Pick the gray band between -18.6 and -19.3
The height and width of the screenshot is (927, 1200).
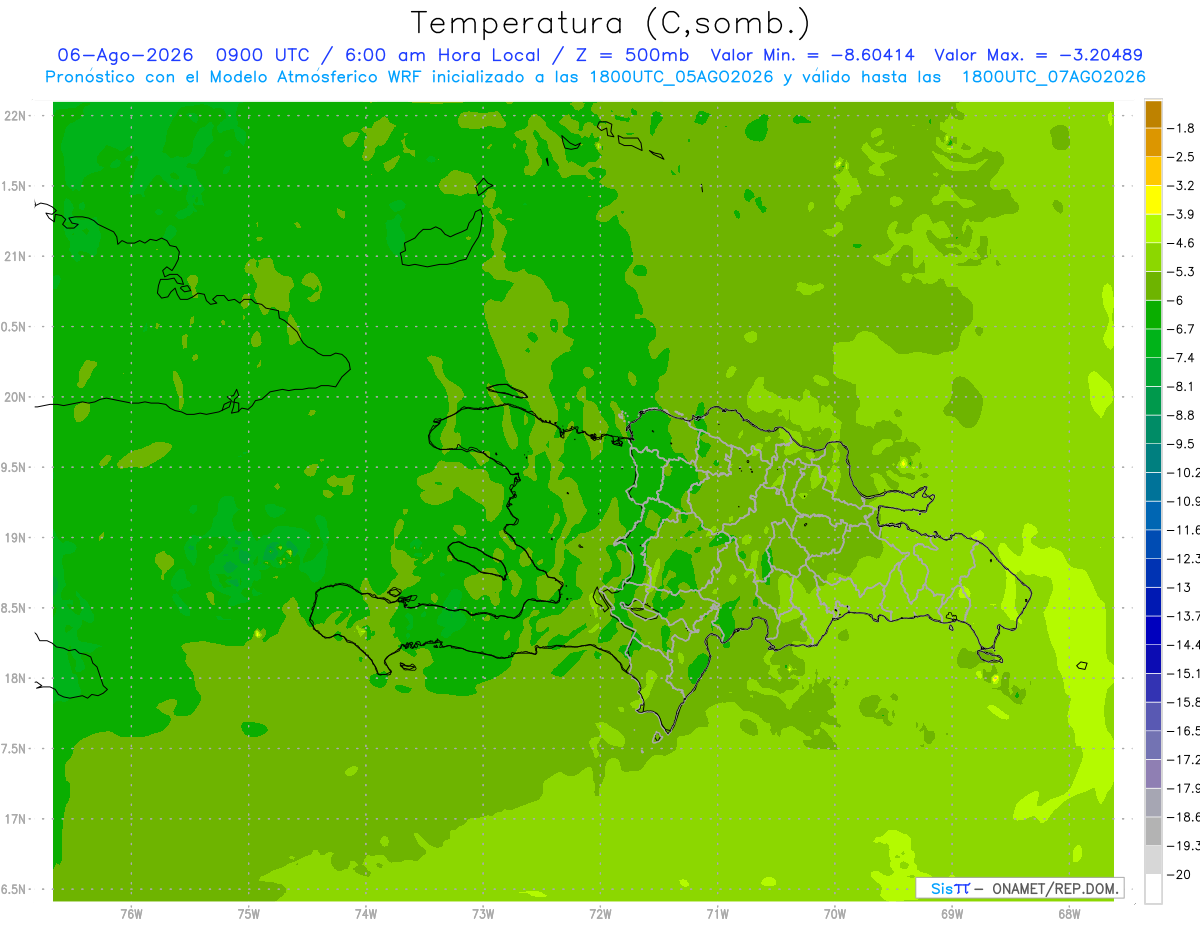click(1153, 831)
